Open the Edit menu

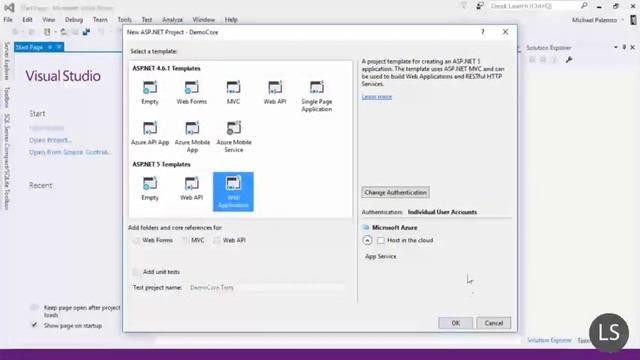click(x=27, y=20)
